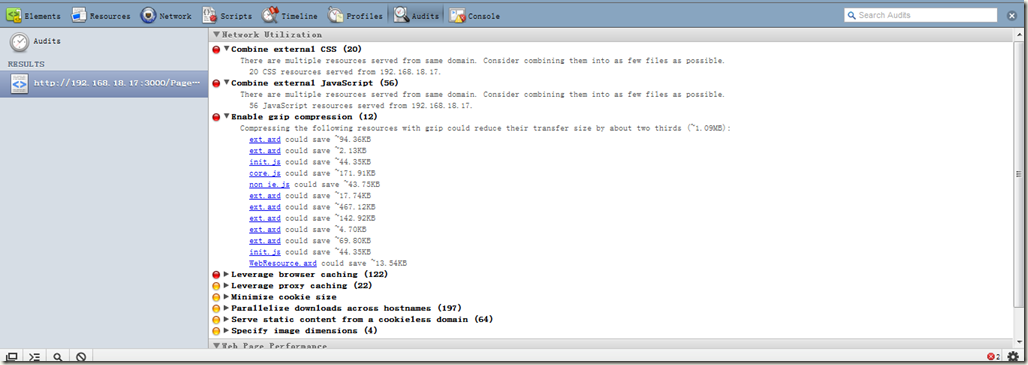Open ext.axd link saving ~467.12KB
The width and height of the screenshot is (1028, 365).
[x=265, y=207]
